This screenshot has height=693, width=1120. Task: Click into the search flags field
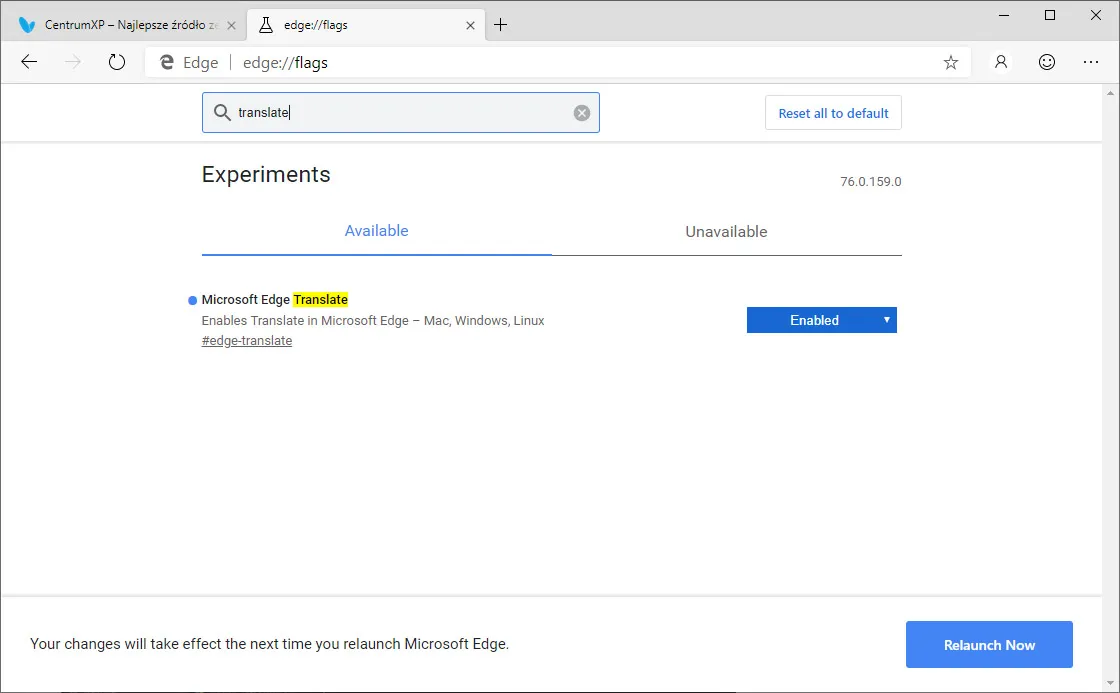401,113
